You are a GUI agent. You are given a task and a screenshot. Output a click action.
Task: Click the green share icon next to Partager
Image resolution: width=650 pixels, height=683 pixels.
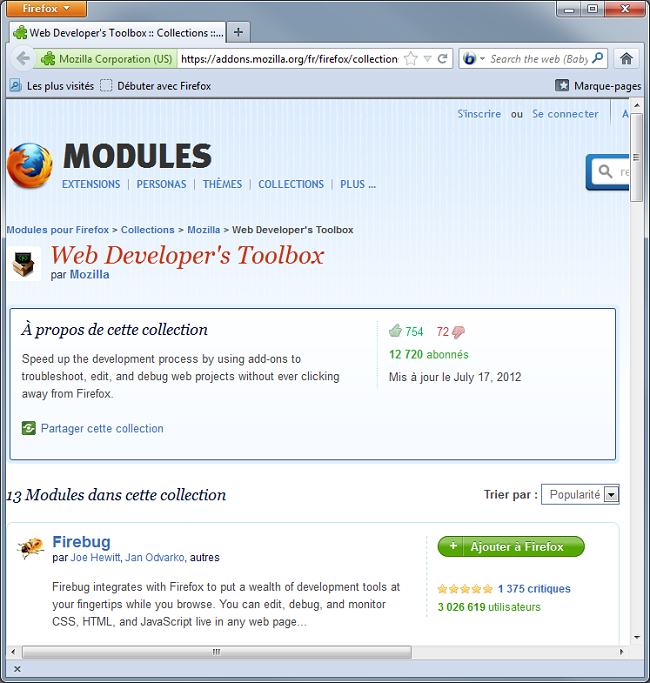click(x=29, y=428)
